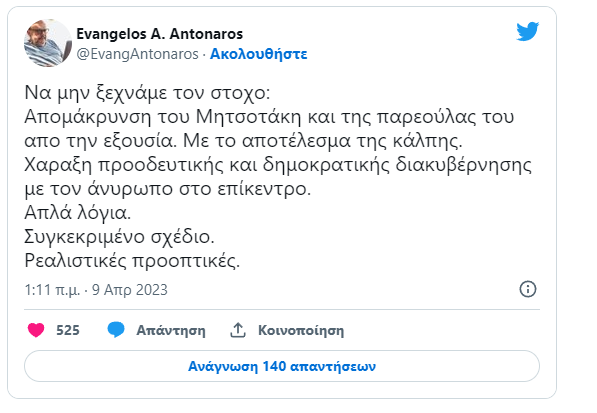Click the line 'με τον άνυρωπο στο επίκεντρο.'
The height and width of the screenshot is (413, 597).
pyautogui.click(x=168, y=189)
